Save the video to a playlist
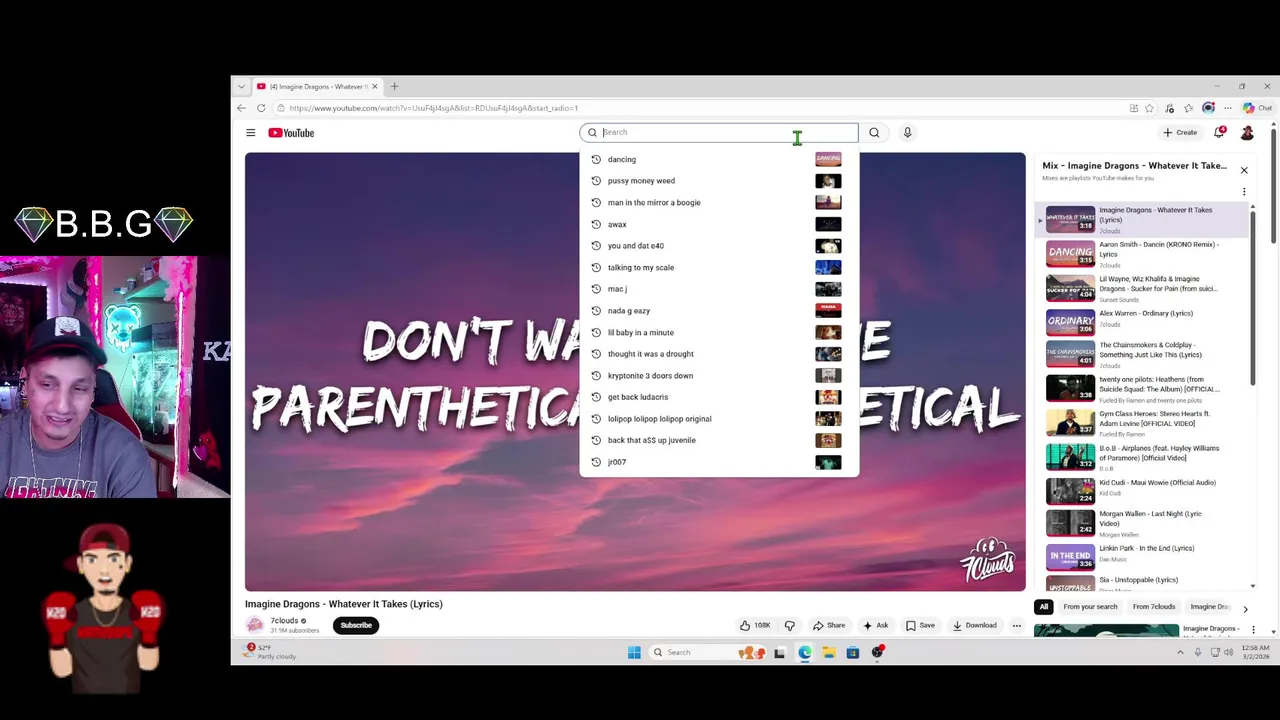The image size is (1280, 720). point(920,625)
